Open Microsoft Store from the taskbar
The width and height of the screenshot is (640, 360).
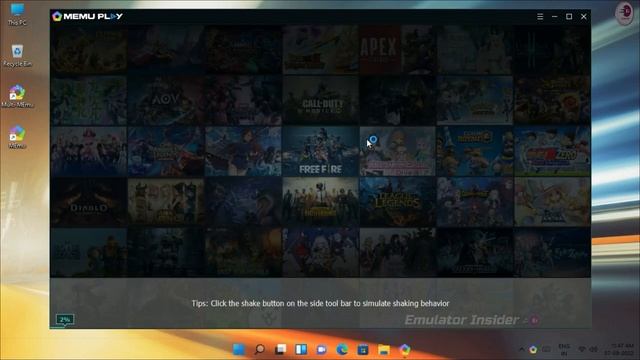[363, 349]
